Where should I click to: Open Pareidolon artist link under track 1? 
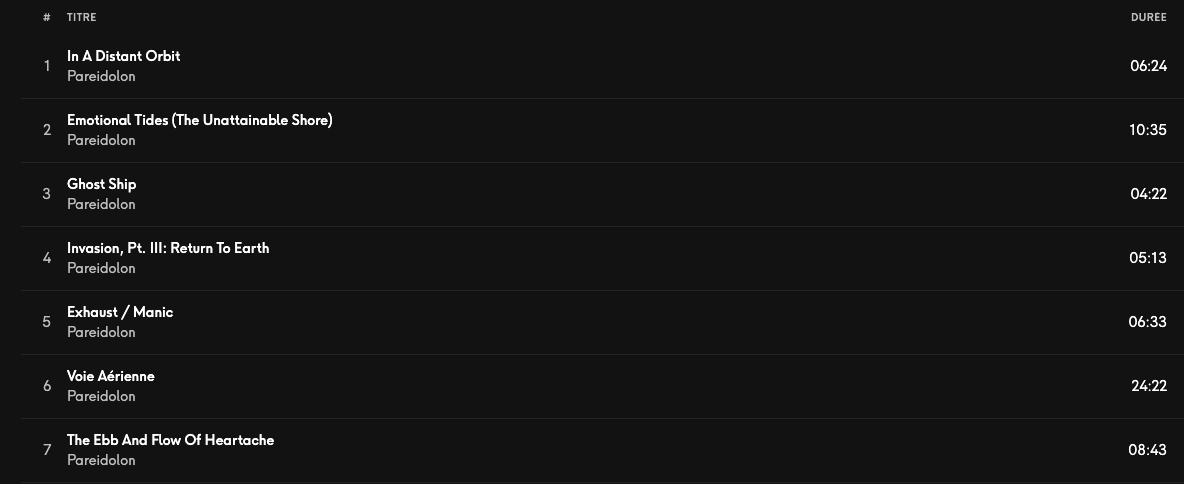tap(101, 76)
